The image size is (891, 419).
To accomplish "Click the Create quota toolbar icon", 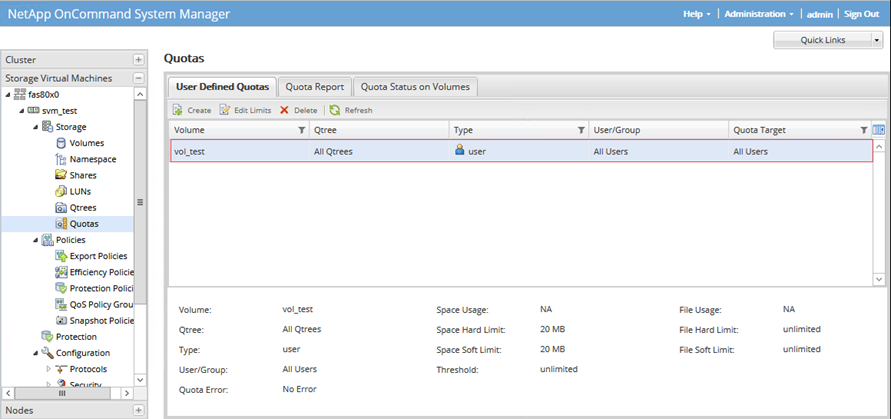I will (x=177, y=110).
